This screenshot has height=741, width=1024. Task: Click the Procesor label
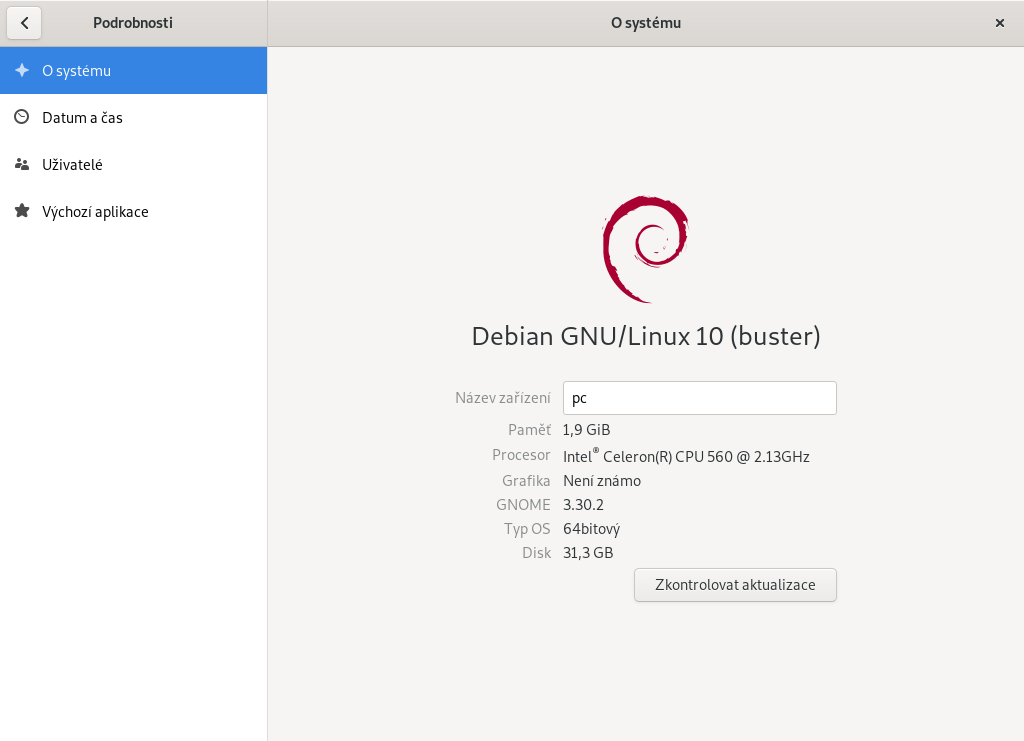(x=521, y=454)
